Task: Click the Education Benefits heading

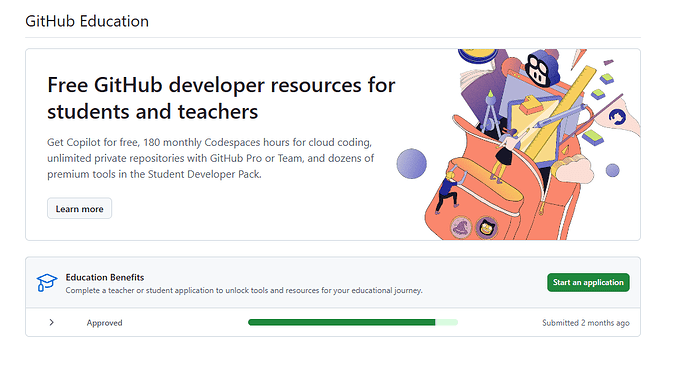Action: [x=105, y=277]
